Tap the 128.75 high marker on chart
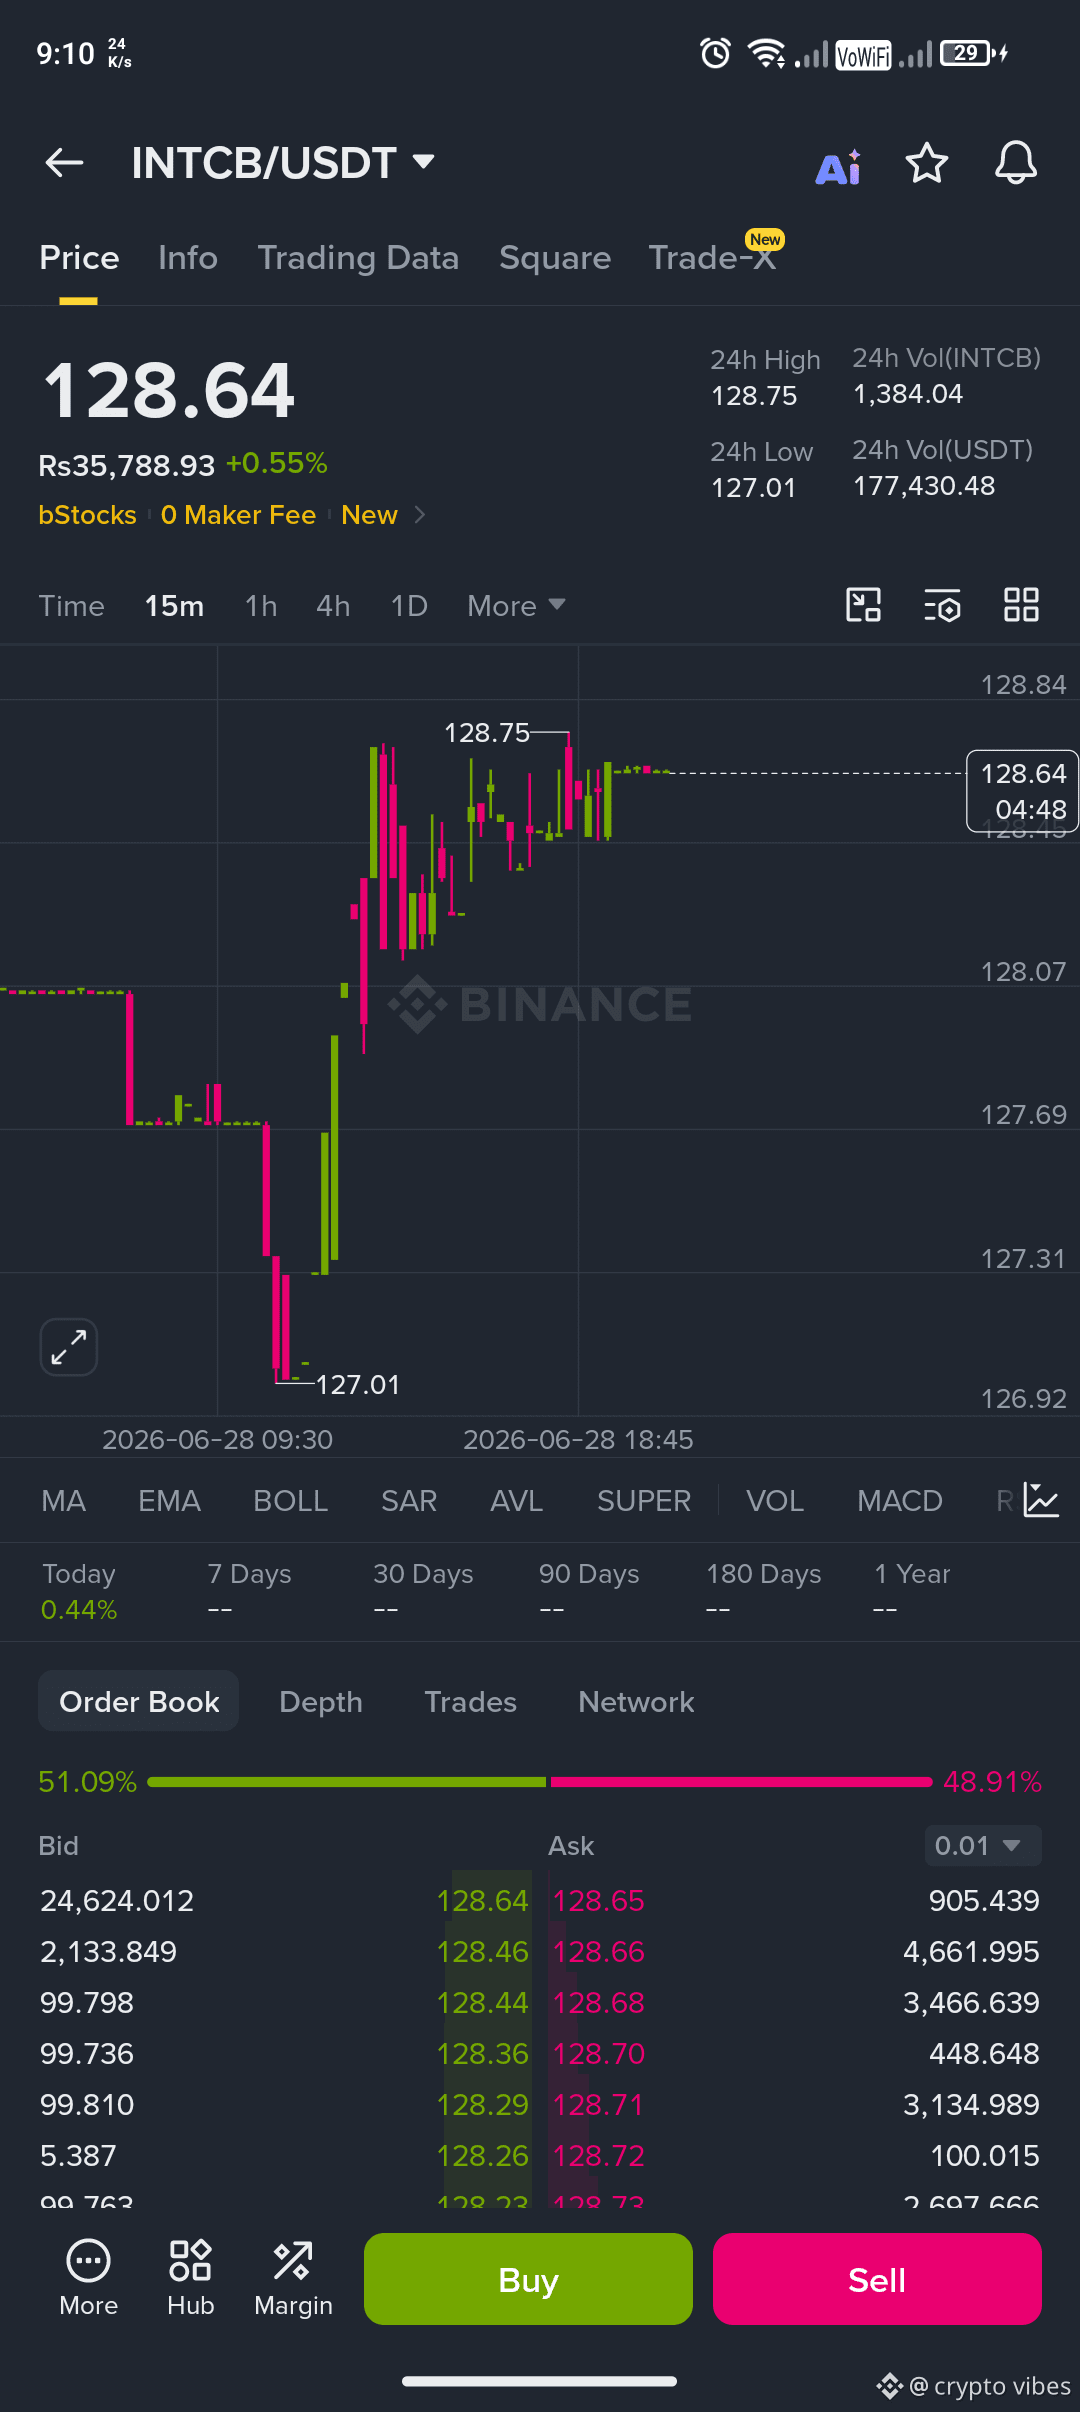The image size is (1080, 2412). [x=486, y=733]
